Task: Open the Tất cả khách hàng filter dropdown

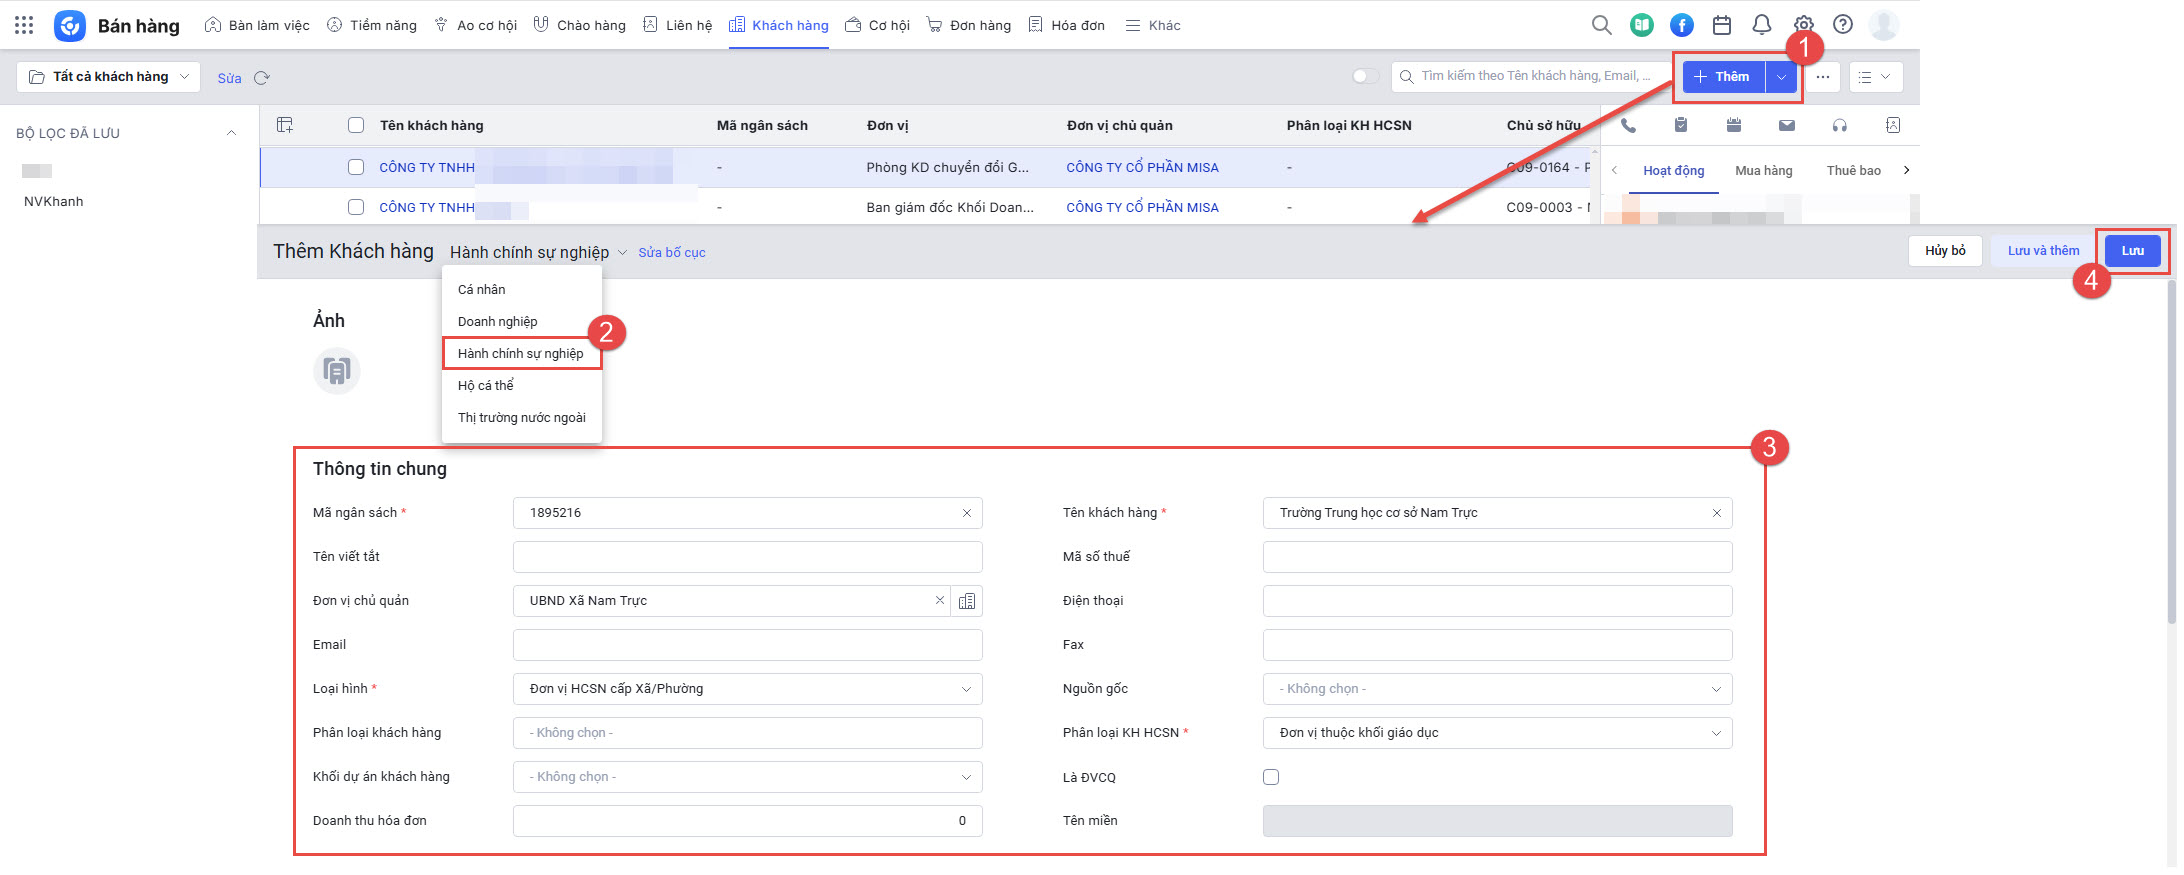Action: click(x=109, y=77)
